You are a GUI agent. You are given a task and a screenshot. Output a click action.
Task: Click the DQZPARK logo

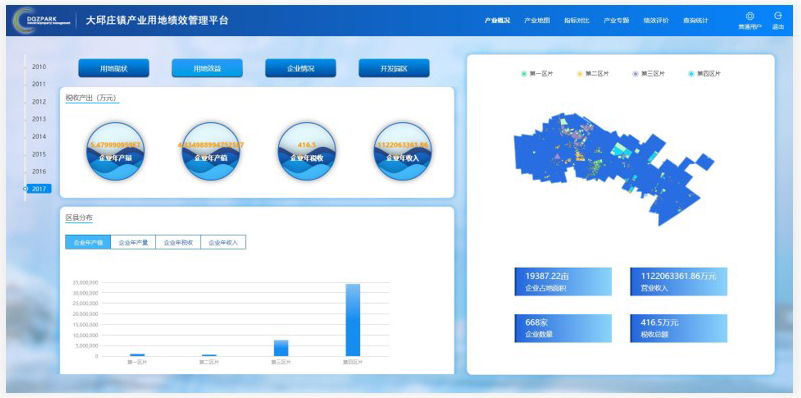click(x=41, y=20)
